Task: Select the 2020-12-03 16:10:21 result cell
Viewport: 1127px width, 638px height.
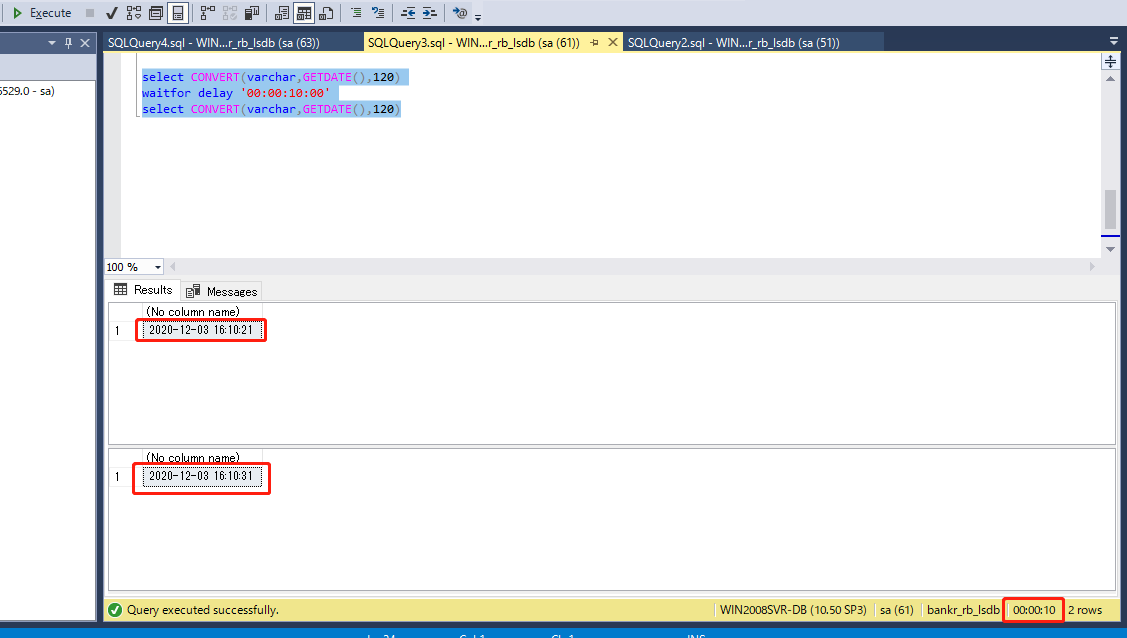Action: (x=200, y=330)
